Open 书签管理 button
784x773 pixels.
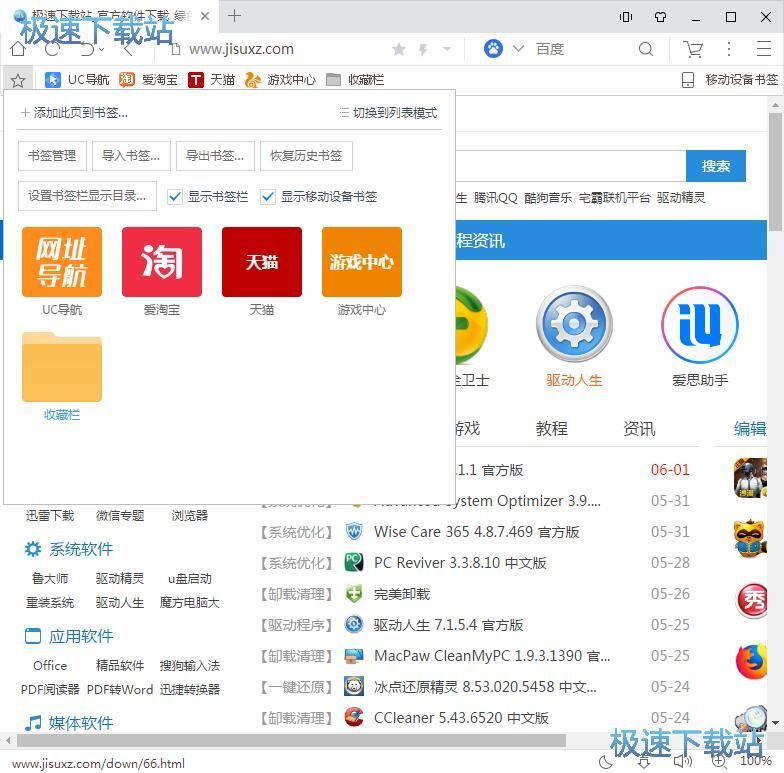(52, 156)
